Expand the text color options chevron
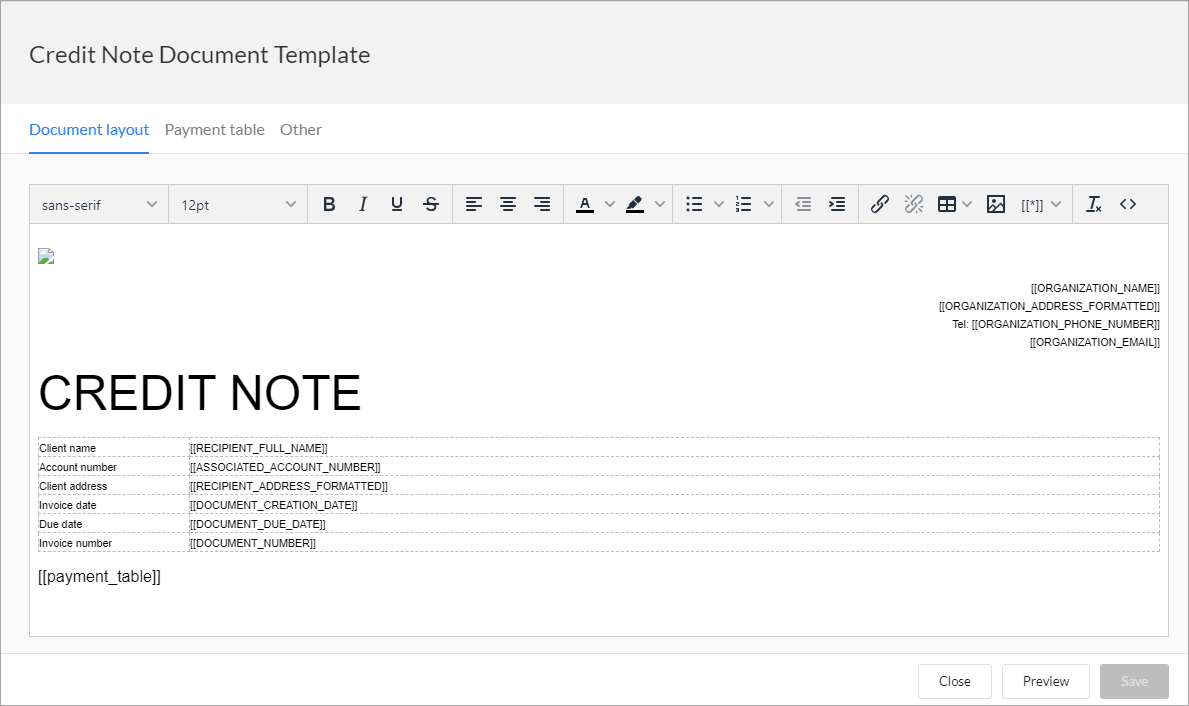 click(610, 204)
